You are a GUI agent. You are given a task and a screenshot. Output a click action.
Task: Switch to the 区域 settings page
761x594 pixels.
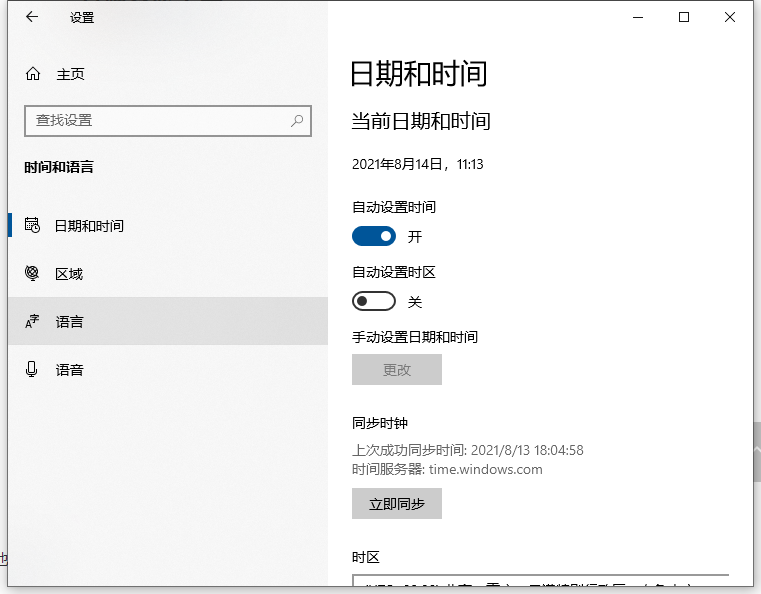69,274
